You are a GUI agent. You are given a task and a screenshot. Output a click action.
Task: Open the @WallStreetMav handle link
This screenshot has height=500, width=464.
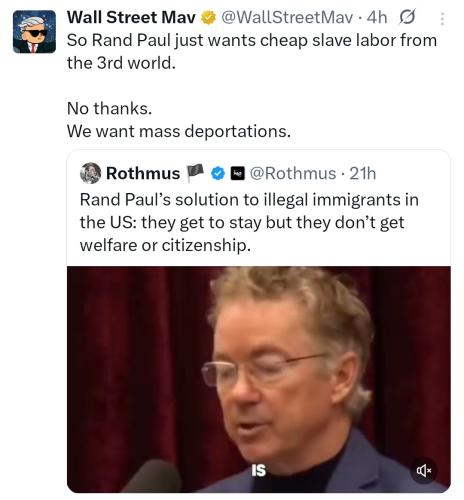click(x=287, y=17)
